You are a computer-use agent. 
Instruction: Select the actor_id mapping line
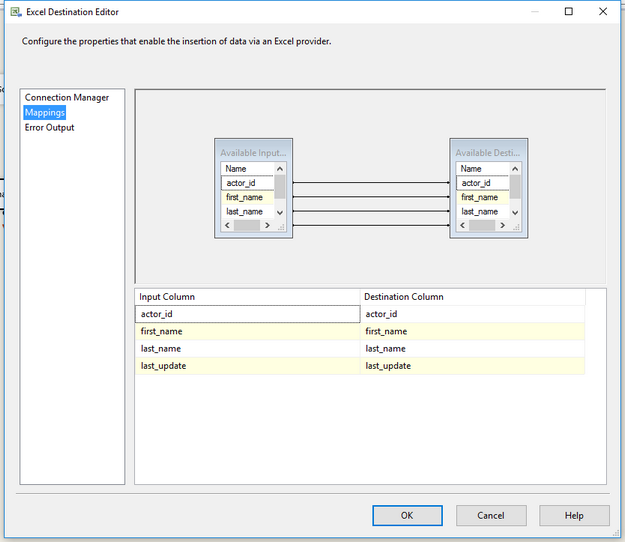(371, 183)
